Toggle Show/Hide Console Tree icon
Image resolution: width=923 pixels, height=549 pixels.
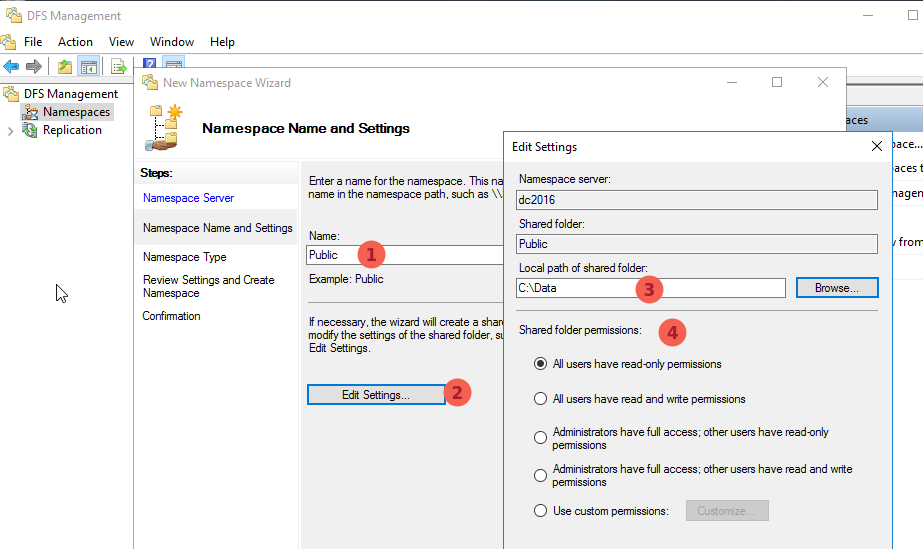[88, 66]
